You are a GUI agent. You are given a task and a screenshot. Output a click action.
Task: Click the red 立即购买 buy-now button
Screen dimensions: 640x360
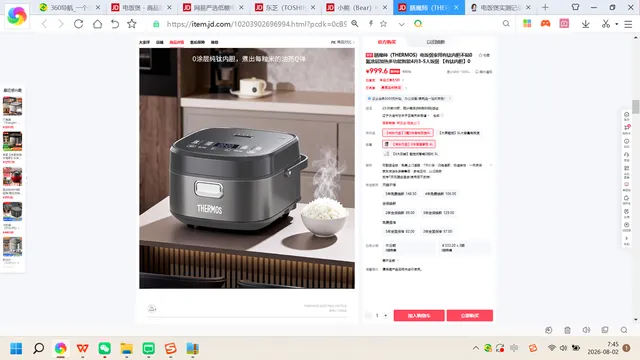pos(470,316)
